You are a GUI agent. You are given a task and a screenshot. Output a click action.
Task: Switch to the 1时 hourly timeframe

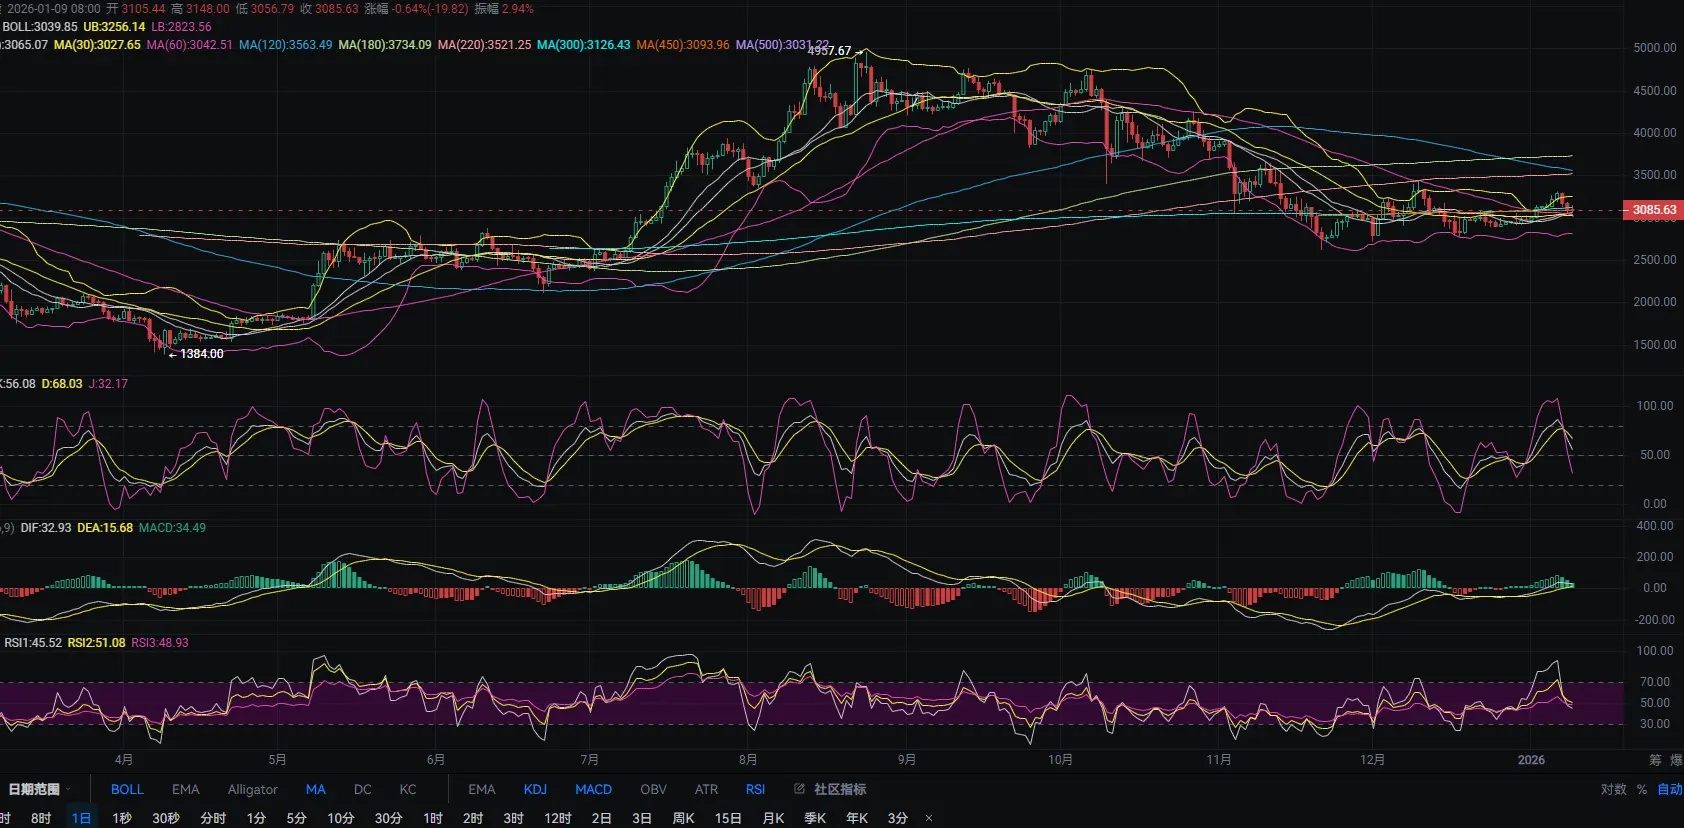pos(433,818)
